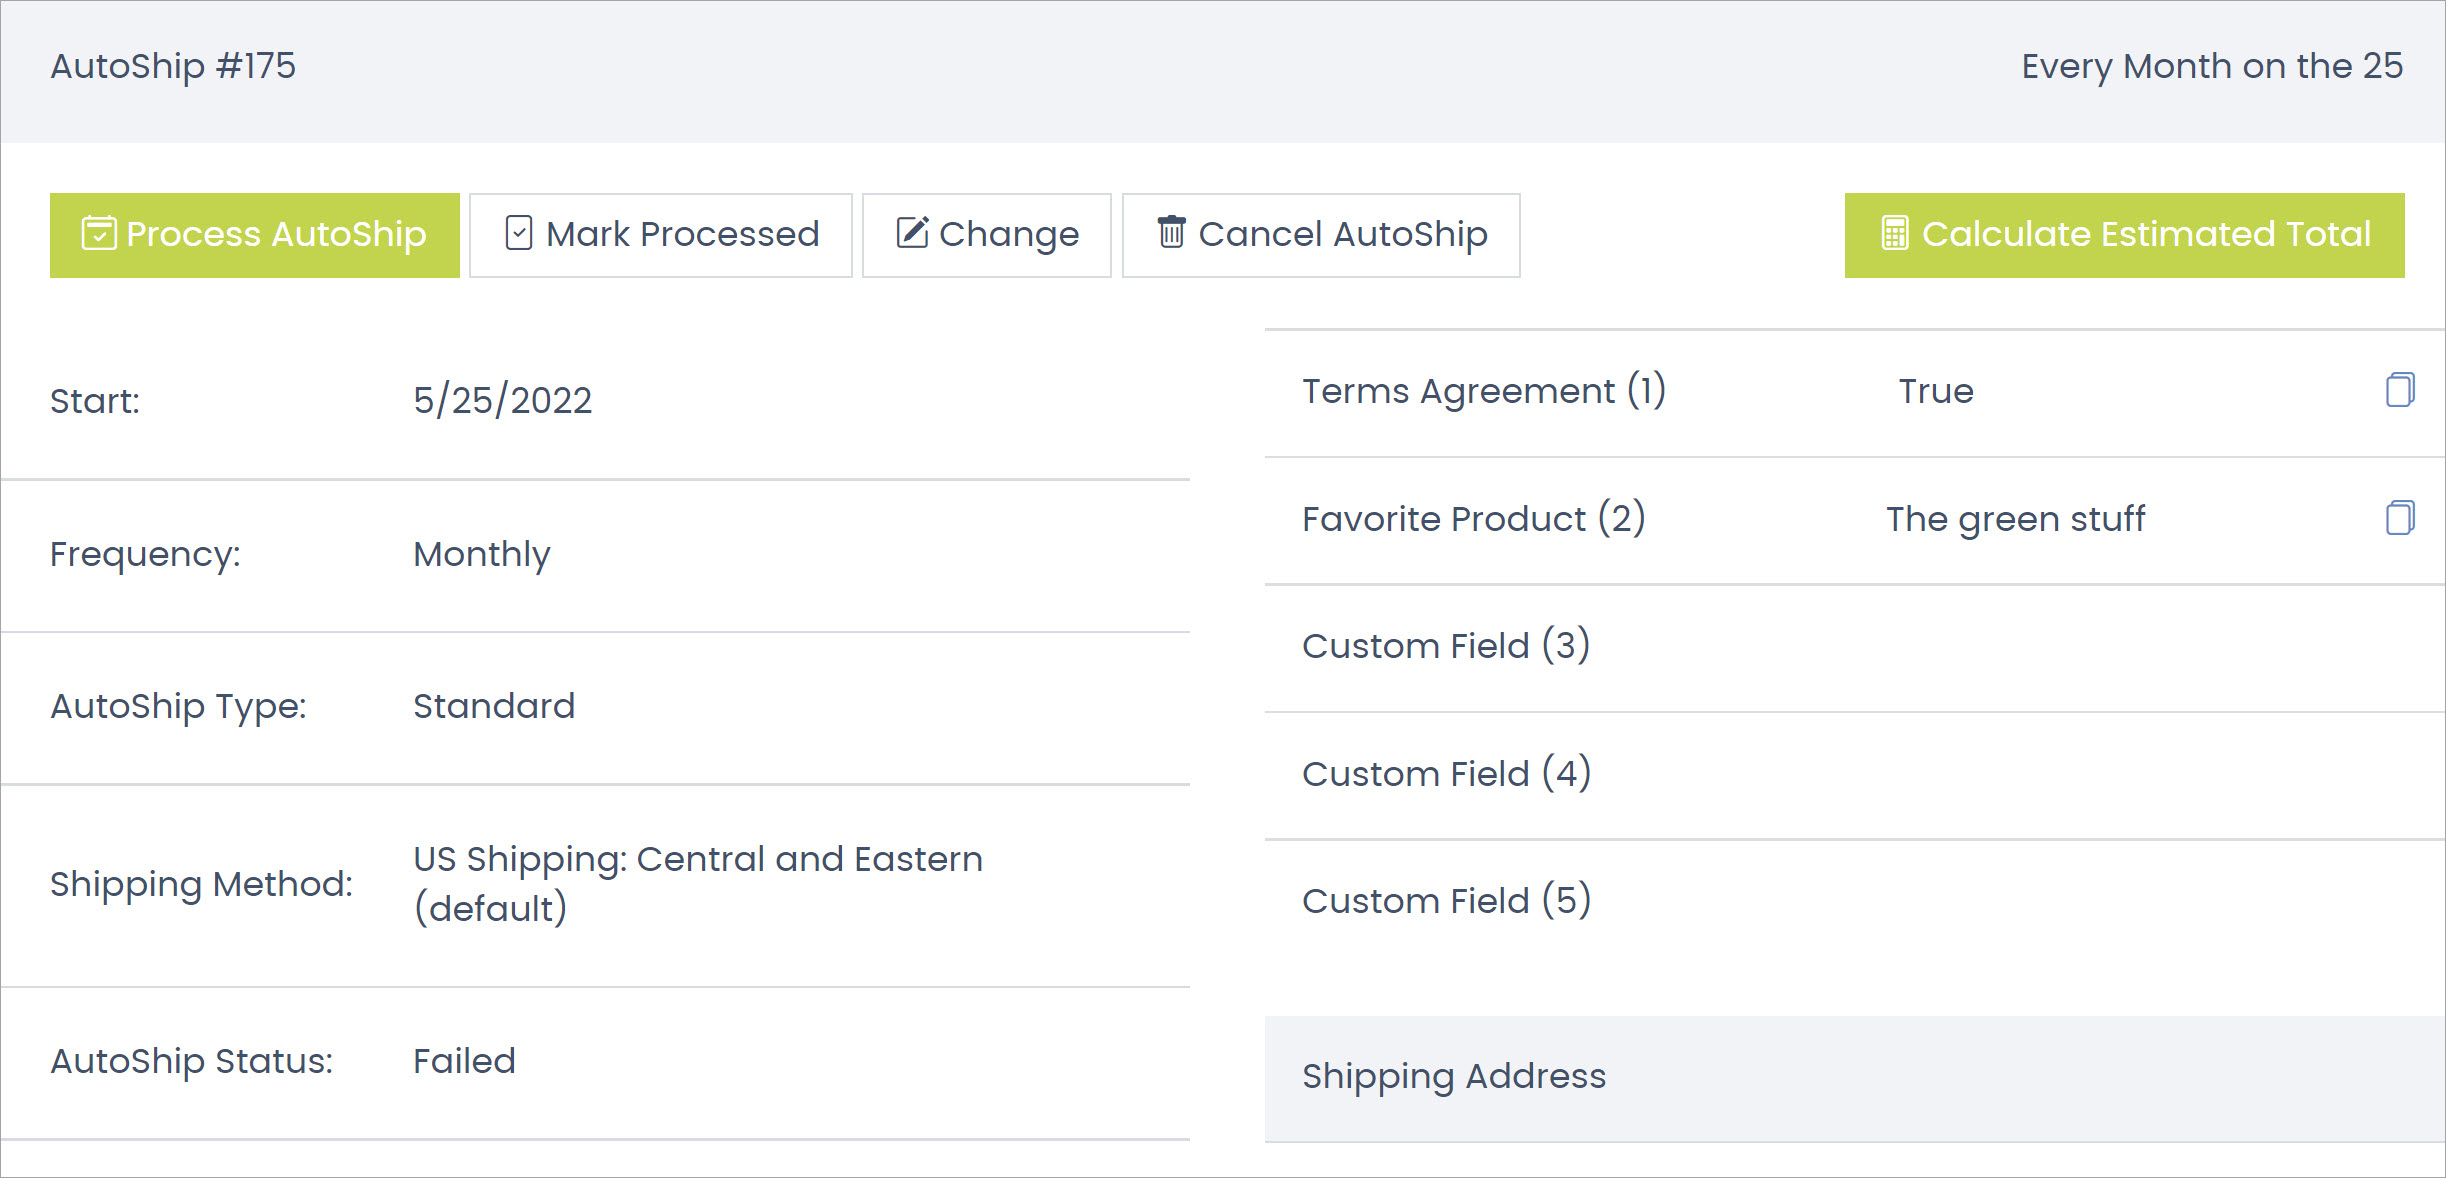Click the Shipping Address section header
This screenshot has width=2446, height=1178.
[x=1453, y=1076]
